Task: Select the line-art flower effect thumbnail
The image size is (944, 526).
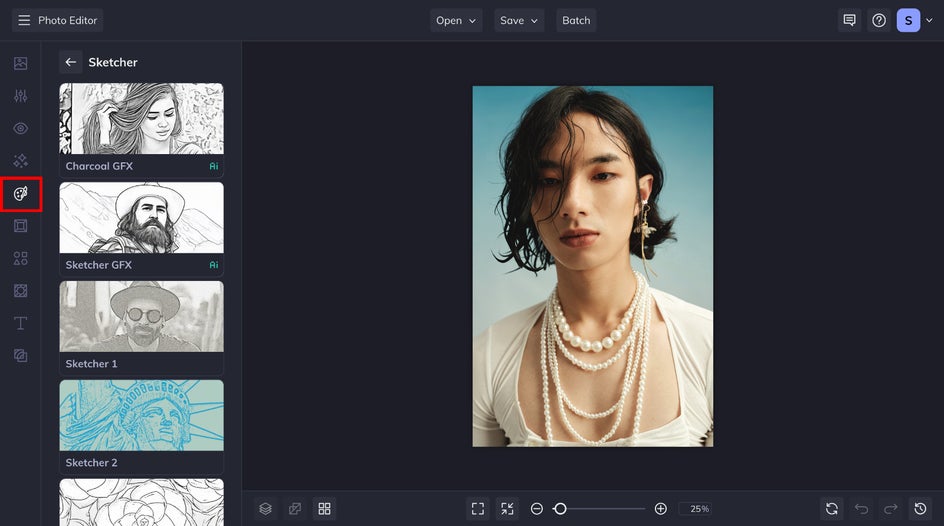Action: (x=141, y=502)
